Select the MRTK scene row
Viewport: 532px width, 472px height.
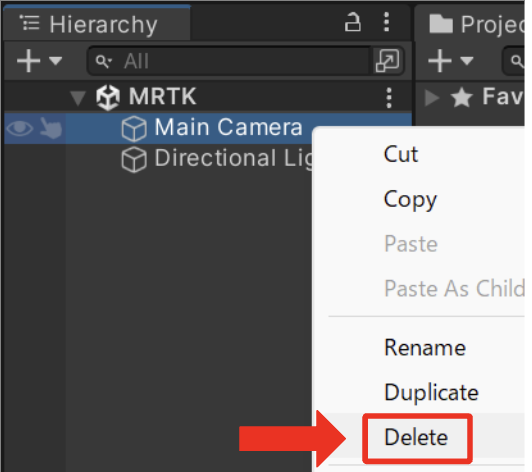click(208, 97)
